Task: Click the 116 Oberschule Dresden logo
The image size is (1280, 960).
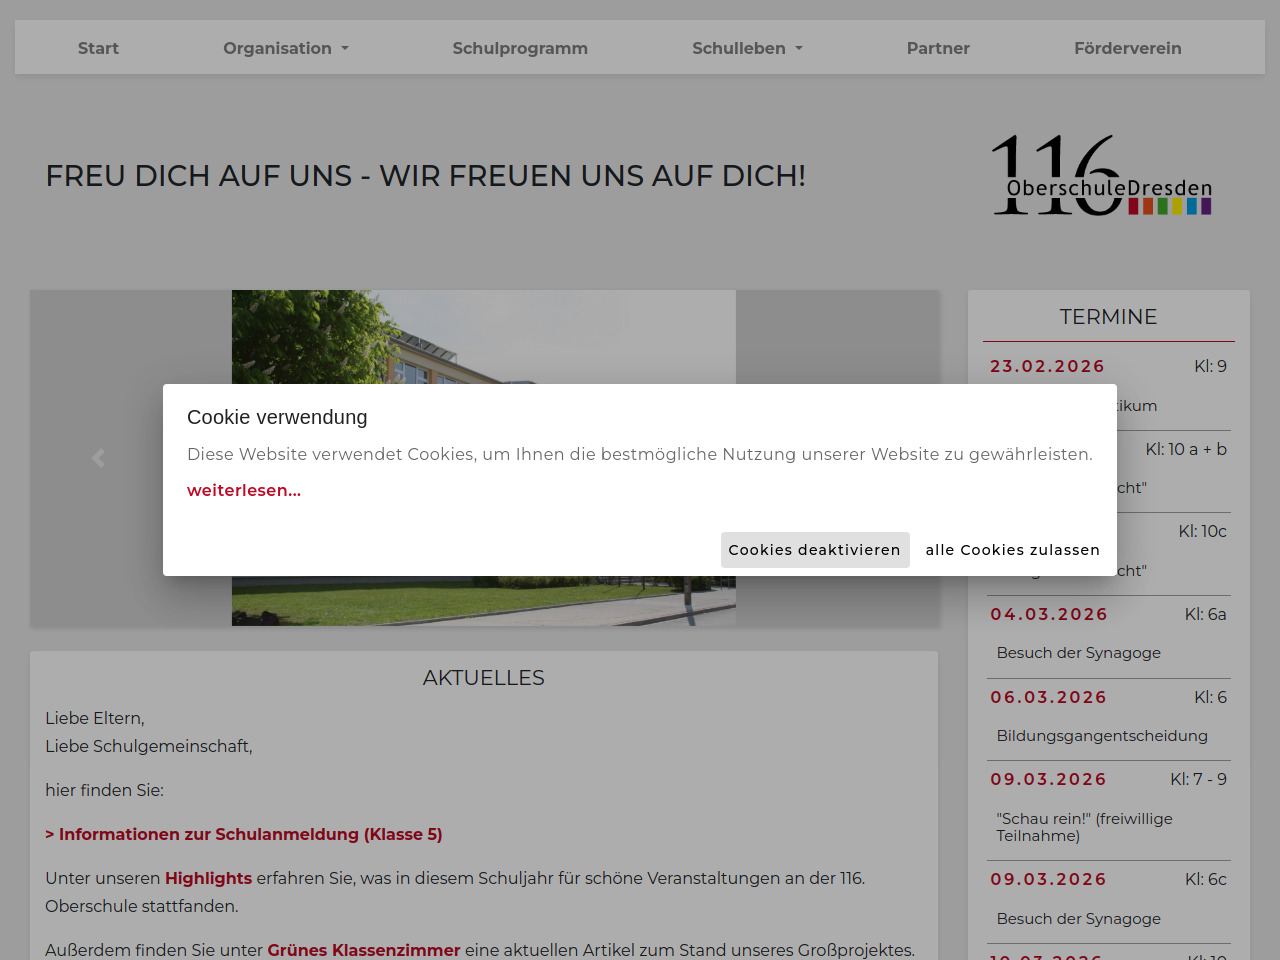Action: [1101, 176]
